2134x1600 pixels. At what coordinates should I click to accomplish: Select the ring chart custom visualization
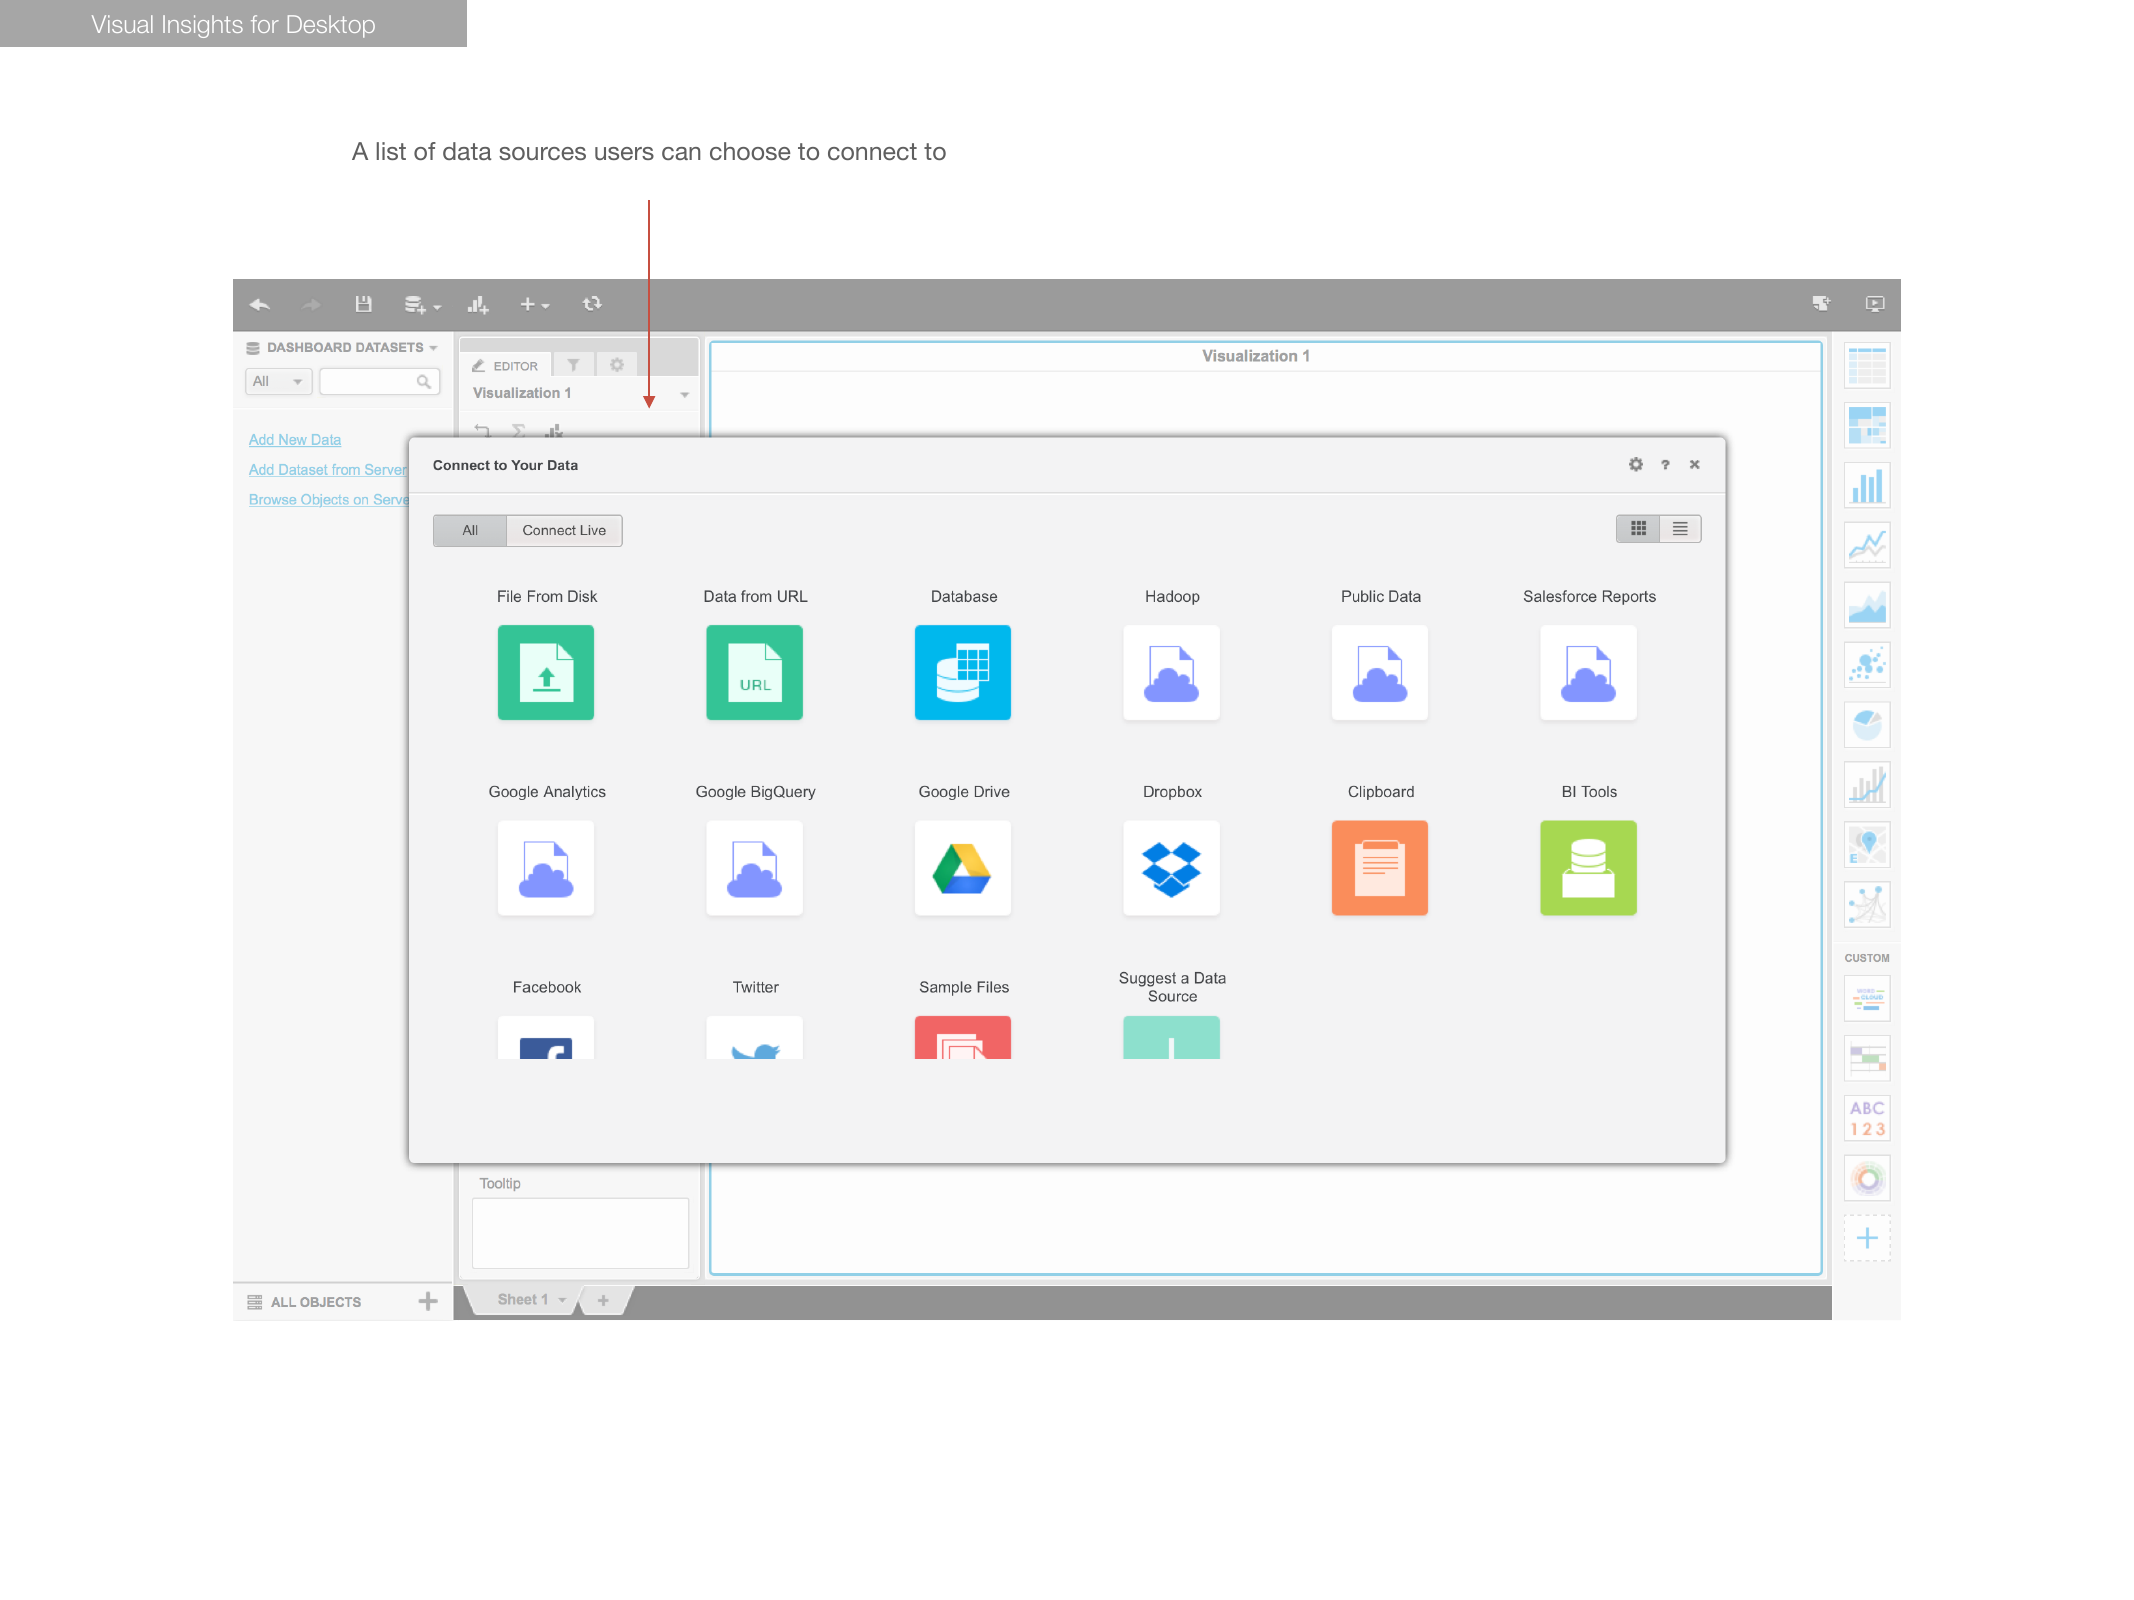(x=1867, y=1178)
